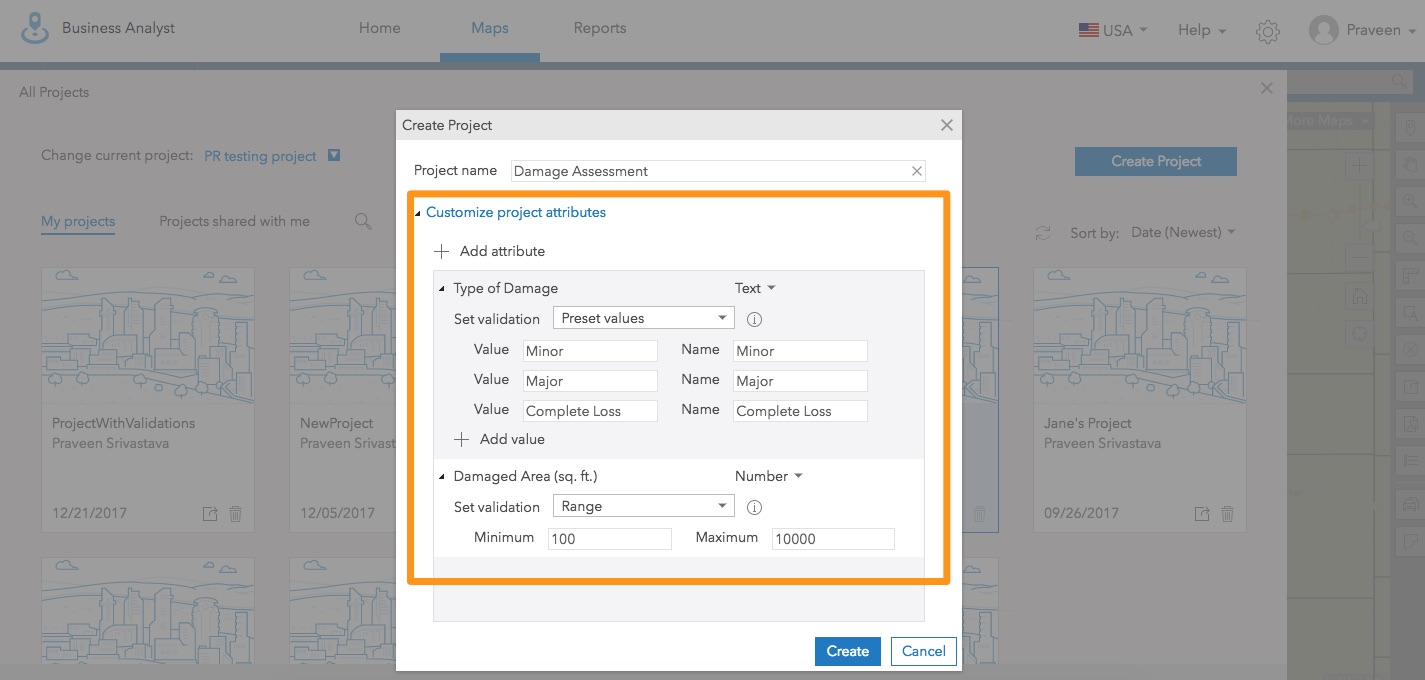Open the USA country dropdown
The width and height of the screenshot is (1425, 680).
coord(1113,30)
